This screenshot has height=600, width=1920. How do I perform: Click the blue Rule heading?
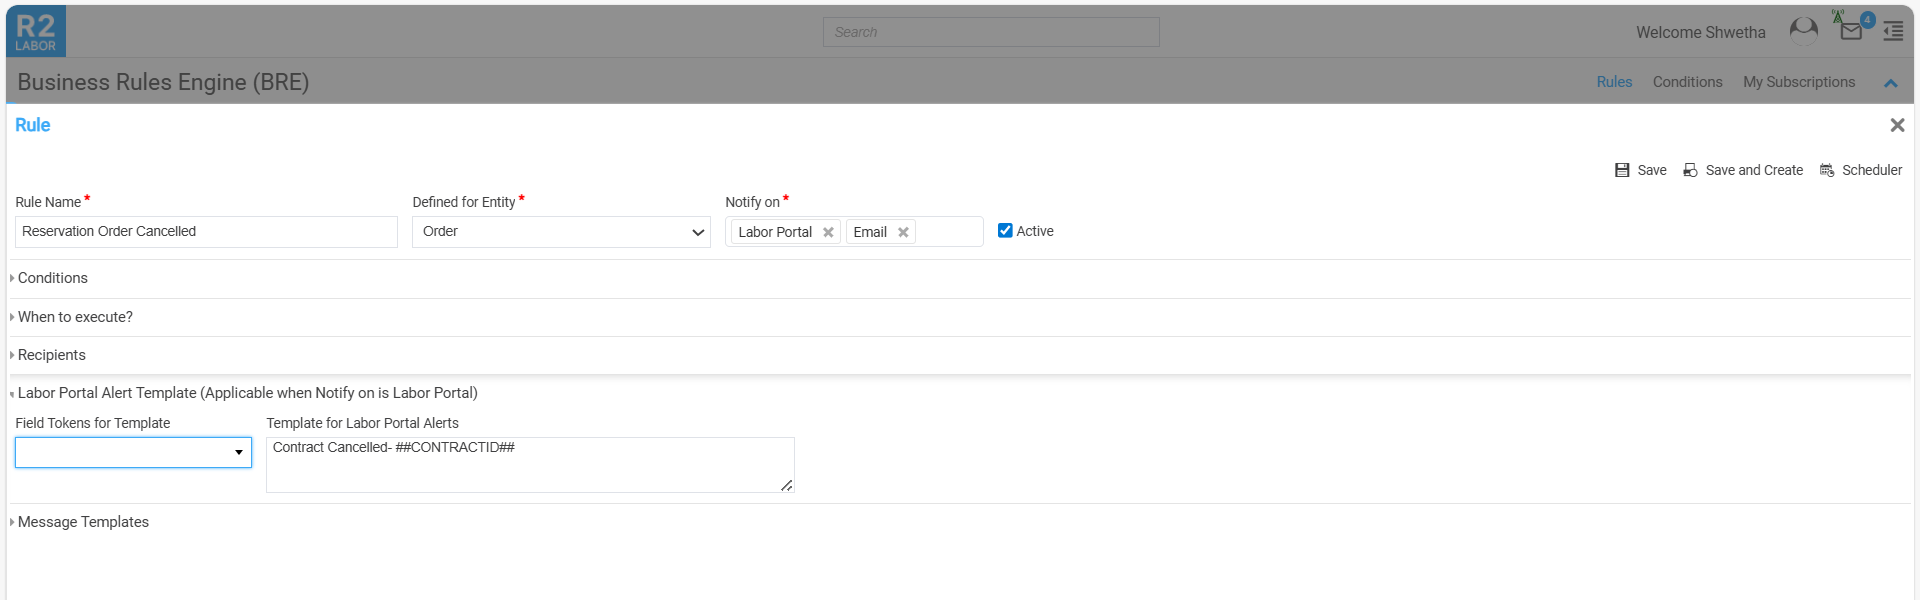(x=32, y=125)
